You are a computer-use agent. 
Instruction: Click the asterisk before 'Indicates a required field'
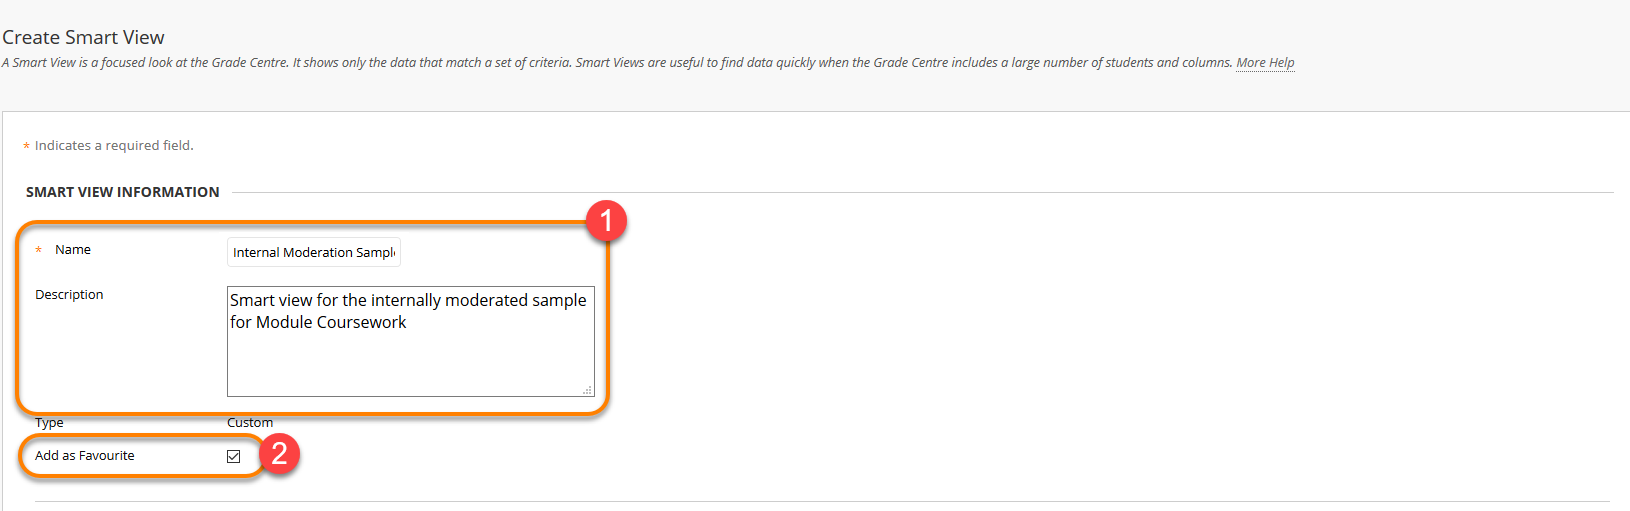(26, 146)
